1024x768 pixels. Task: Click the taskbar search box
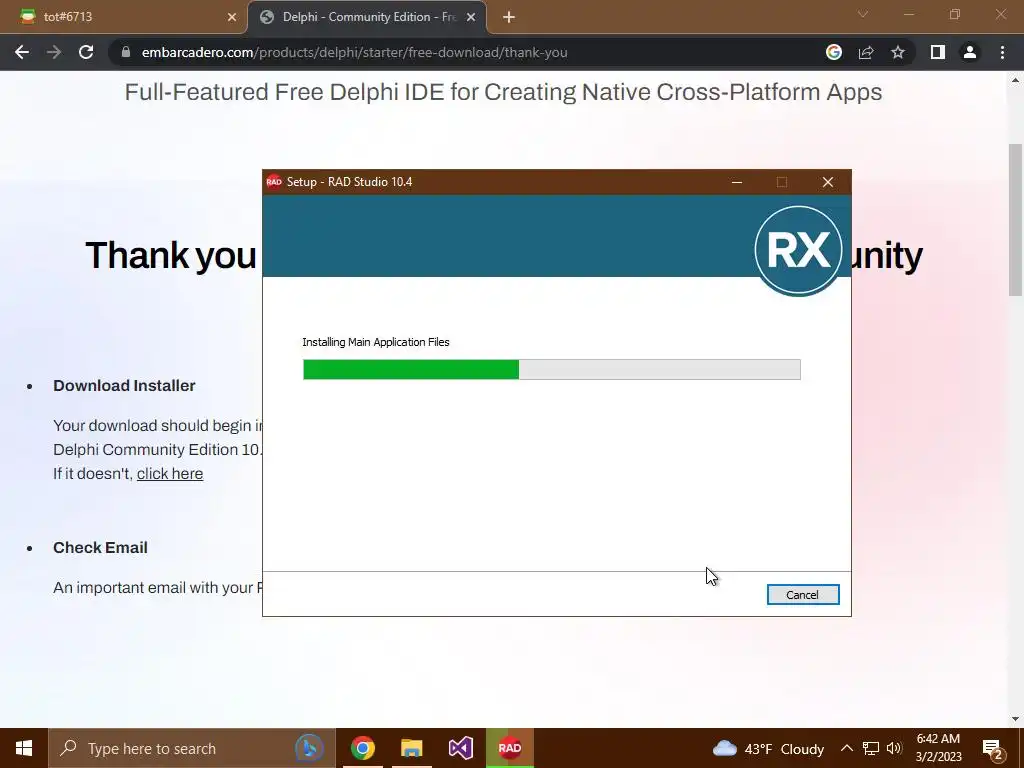coord(191,748)
